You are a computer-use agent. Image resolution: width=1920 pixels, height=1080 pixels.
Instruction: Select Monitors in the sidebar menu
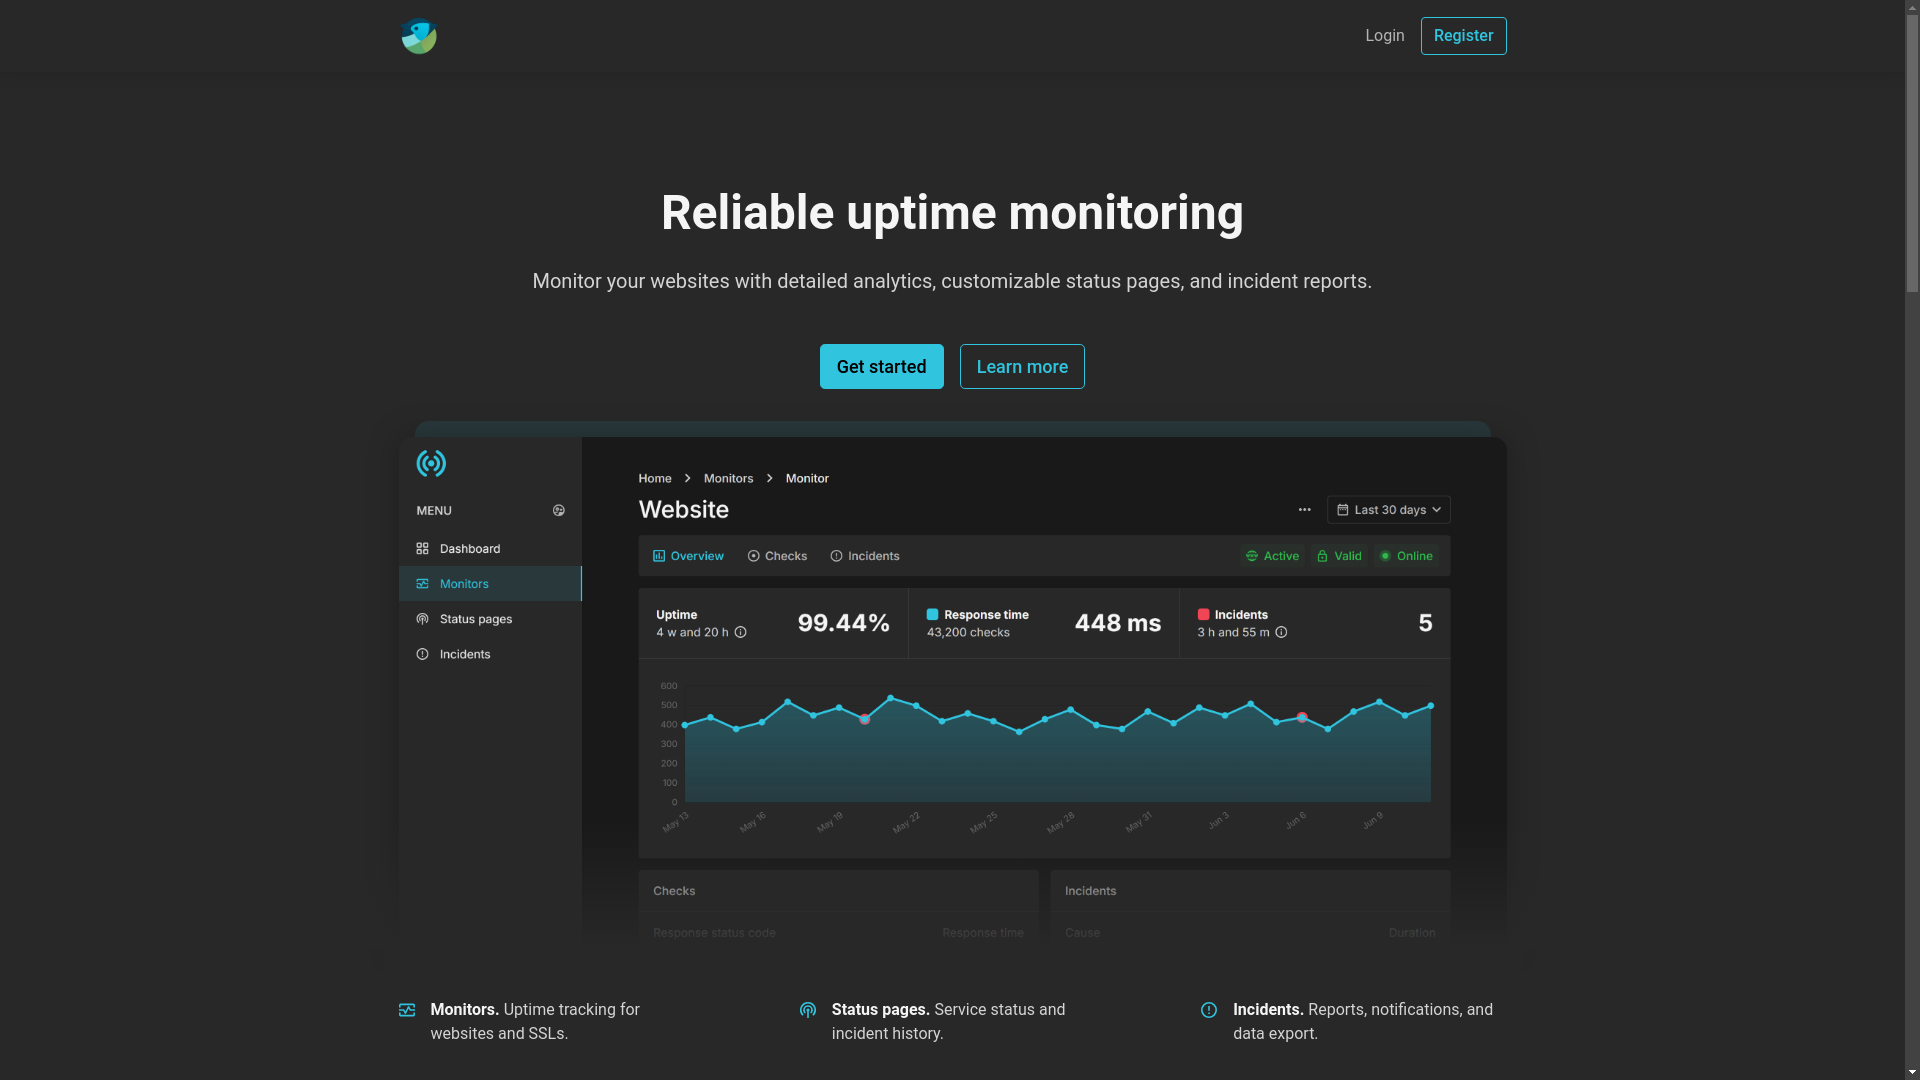coord(490,583)
